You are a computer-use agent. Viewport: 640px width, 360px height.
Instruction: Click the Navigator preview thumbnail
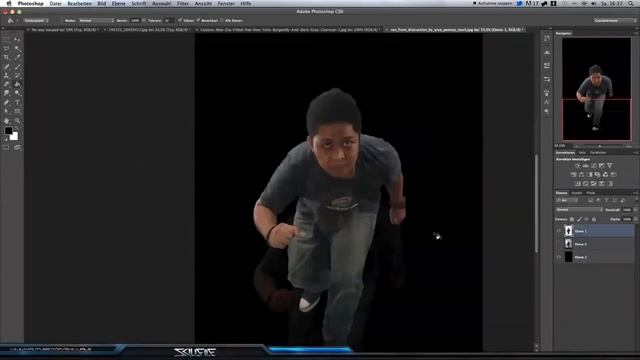[596, 89]
